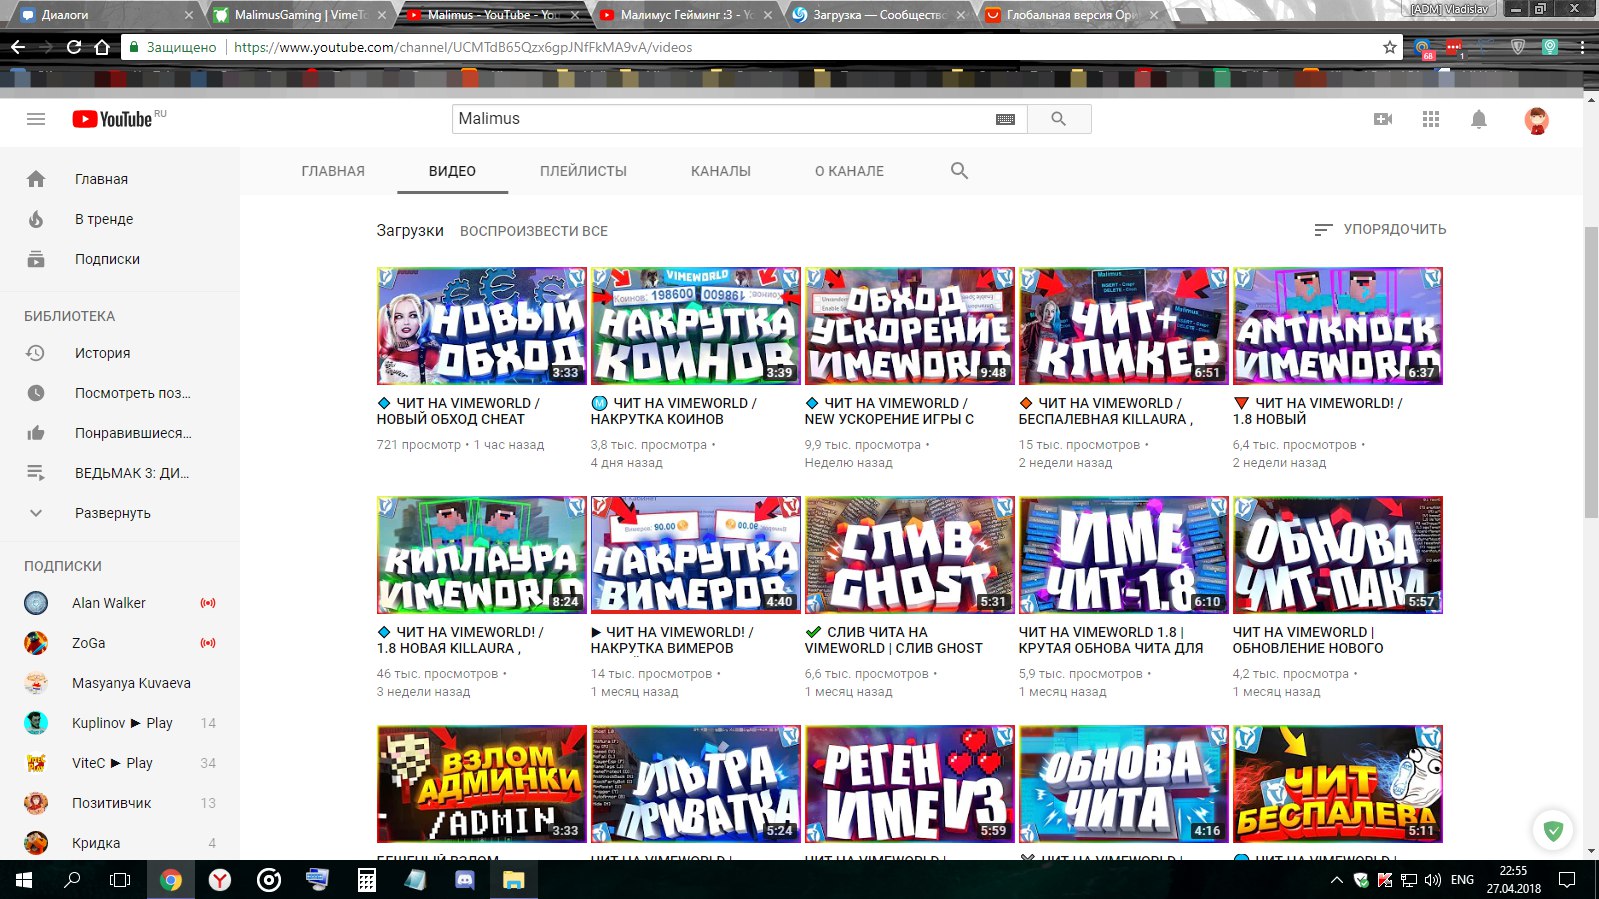The width and height of the screenshot is (1599, 899).
Task: Open Yandex browser from taskbar
Action: tap(220, 880)
